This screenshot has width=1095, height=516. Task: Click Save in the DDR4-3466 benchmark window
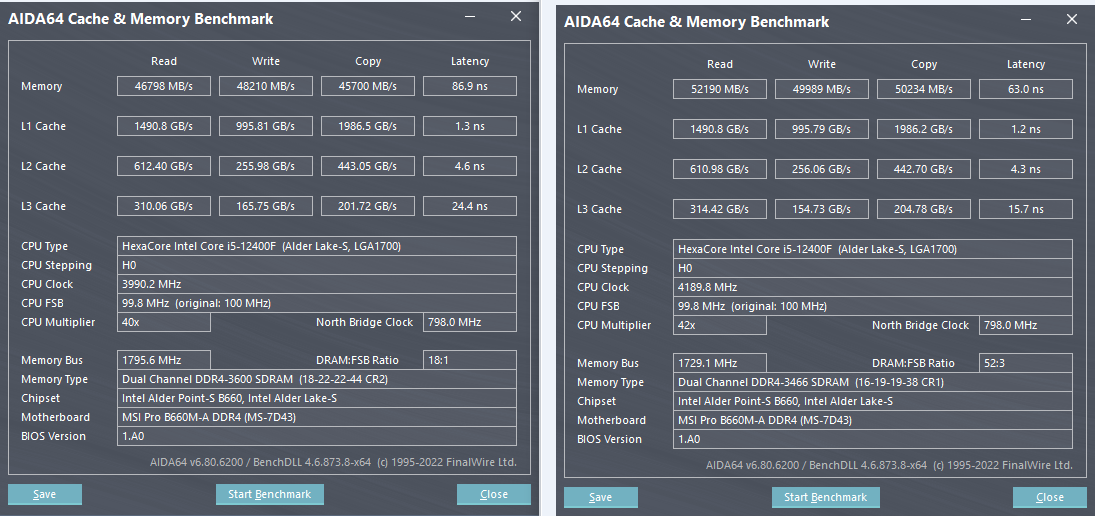[x=600, y=497]
